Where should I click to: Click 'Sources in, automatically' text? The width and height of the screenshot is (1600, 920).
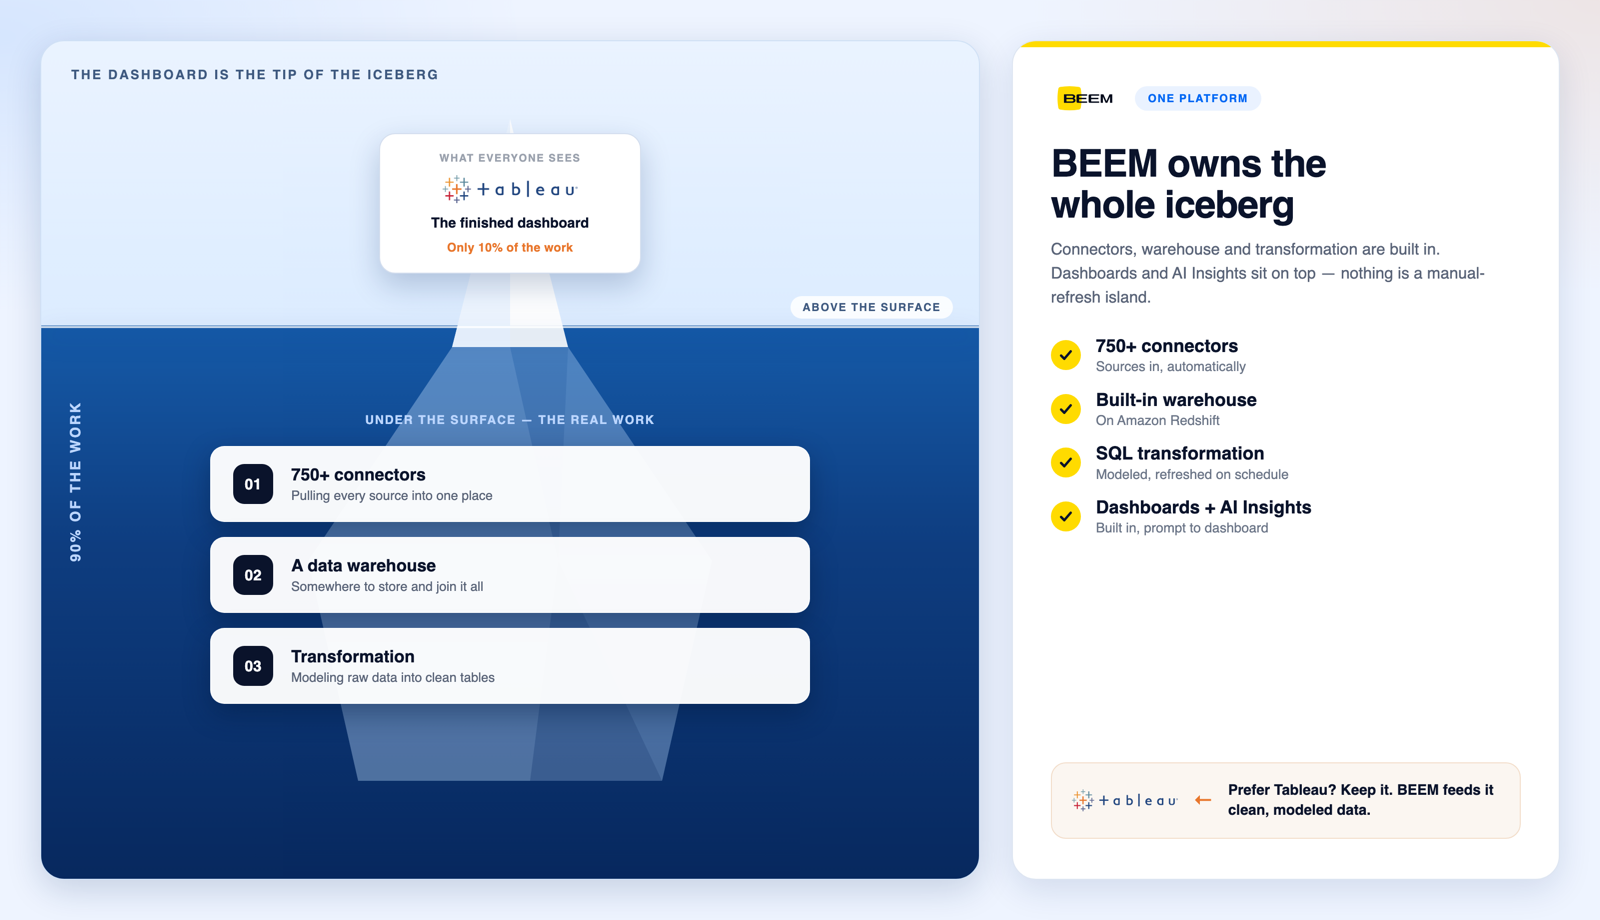pyautogui.click(x=1171, y=367)
